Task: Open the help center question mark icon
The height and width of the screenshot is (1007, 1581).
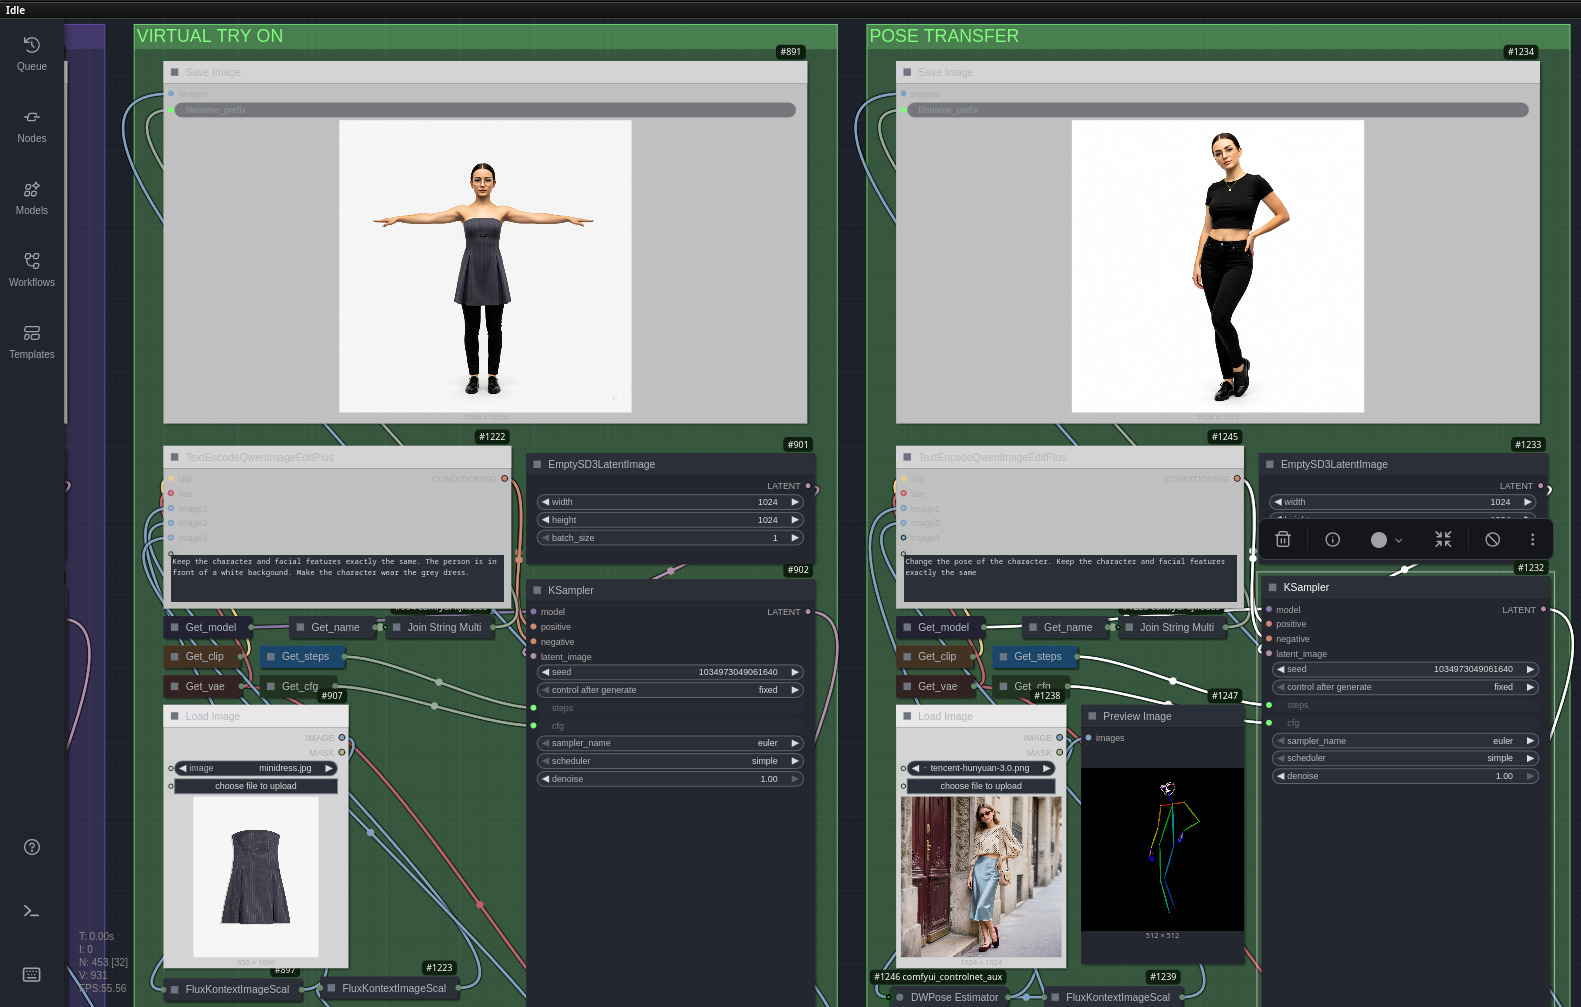Action: (32, 847)
